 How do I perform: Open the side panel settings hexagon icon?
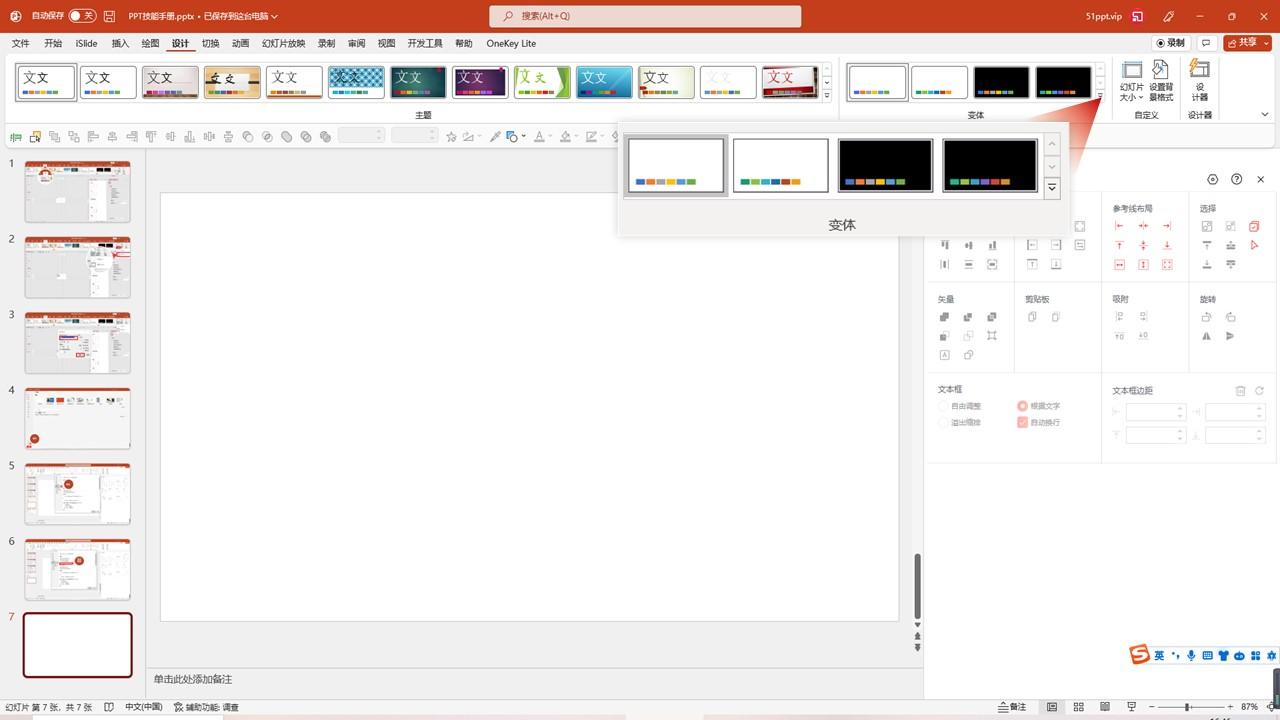point(1212,179)
